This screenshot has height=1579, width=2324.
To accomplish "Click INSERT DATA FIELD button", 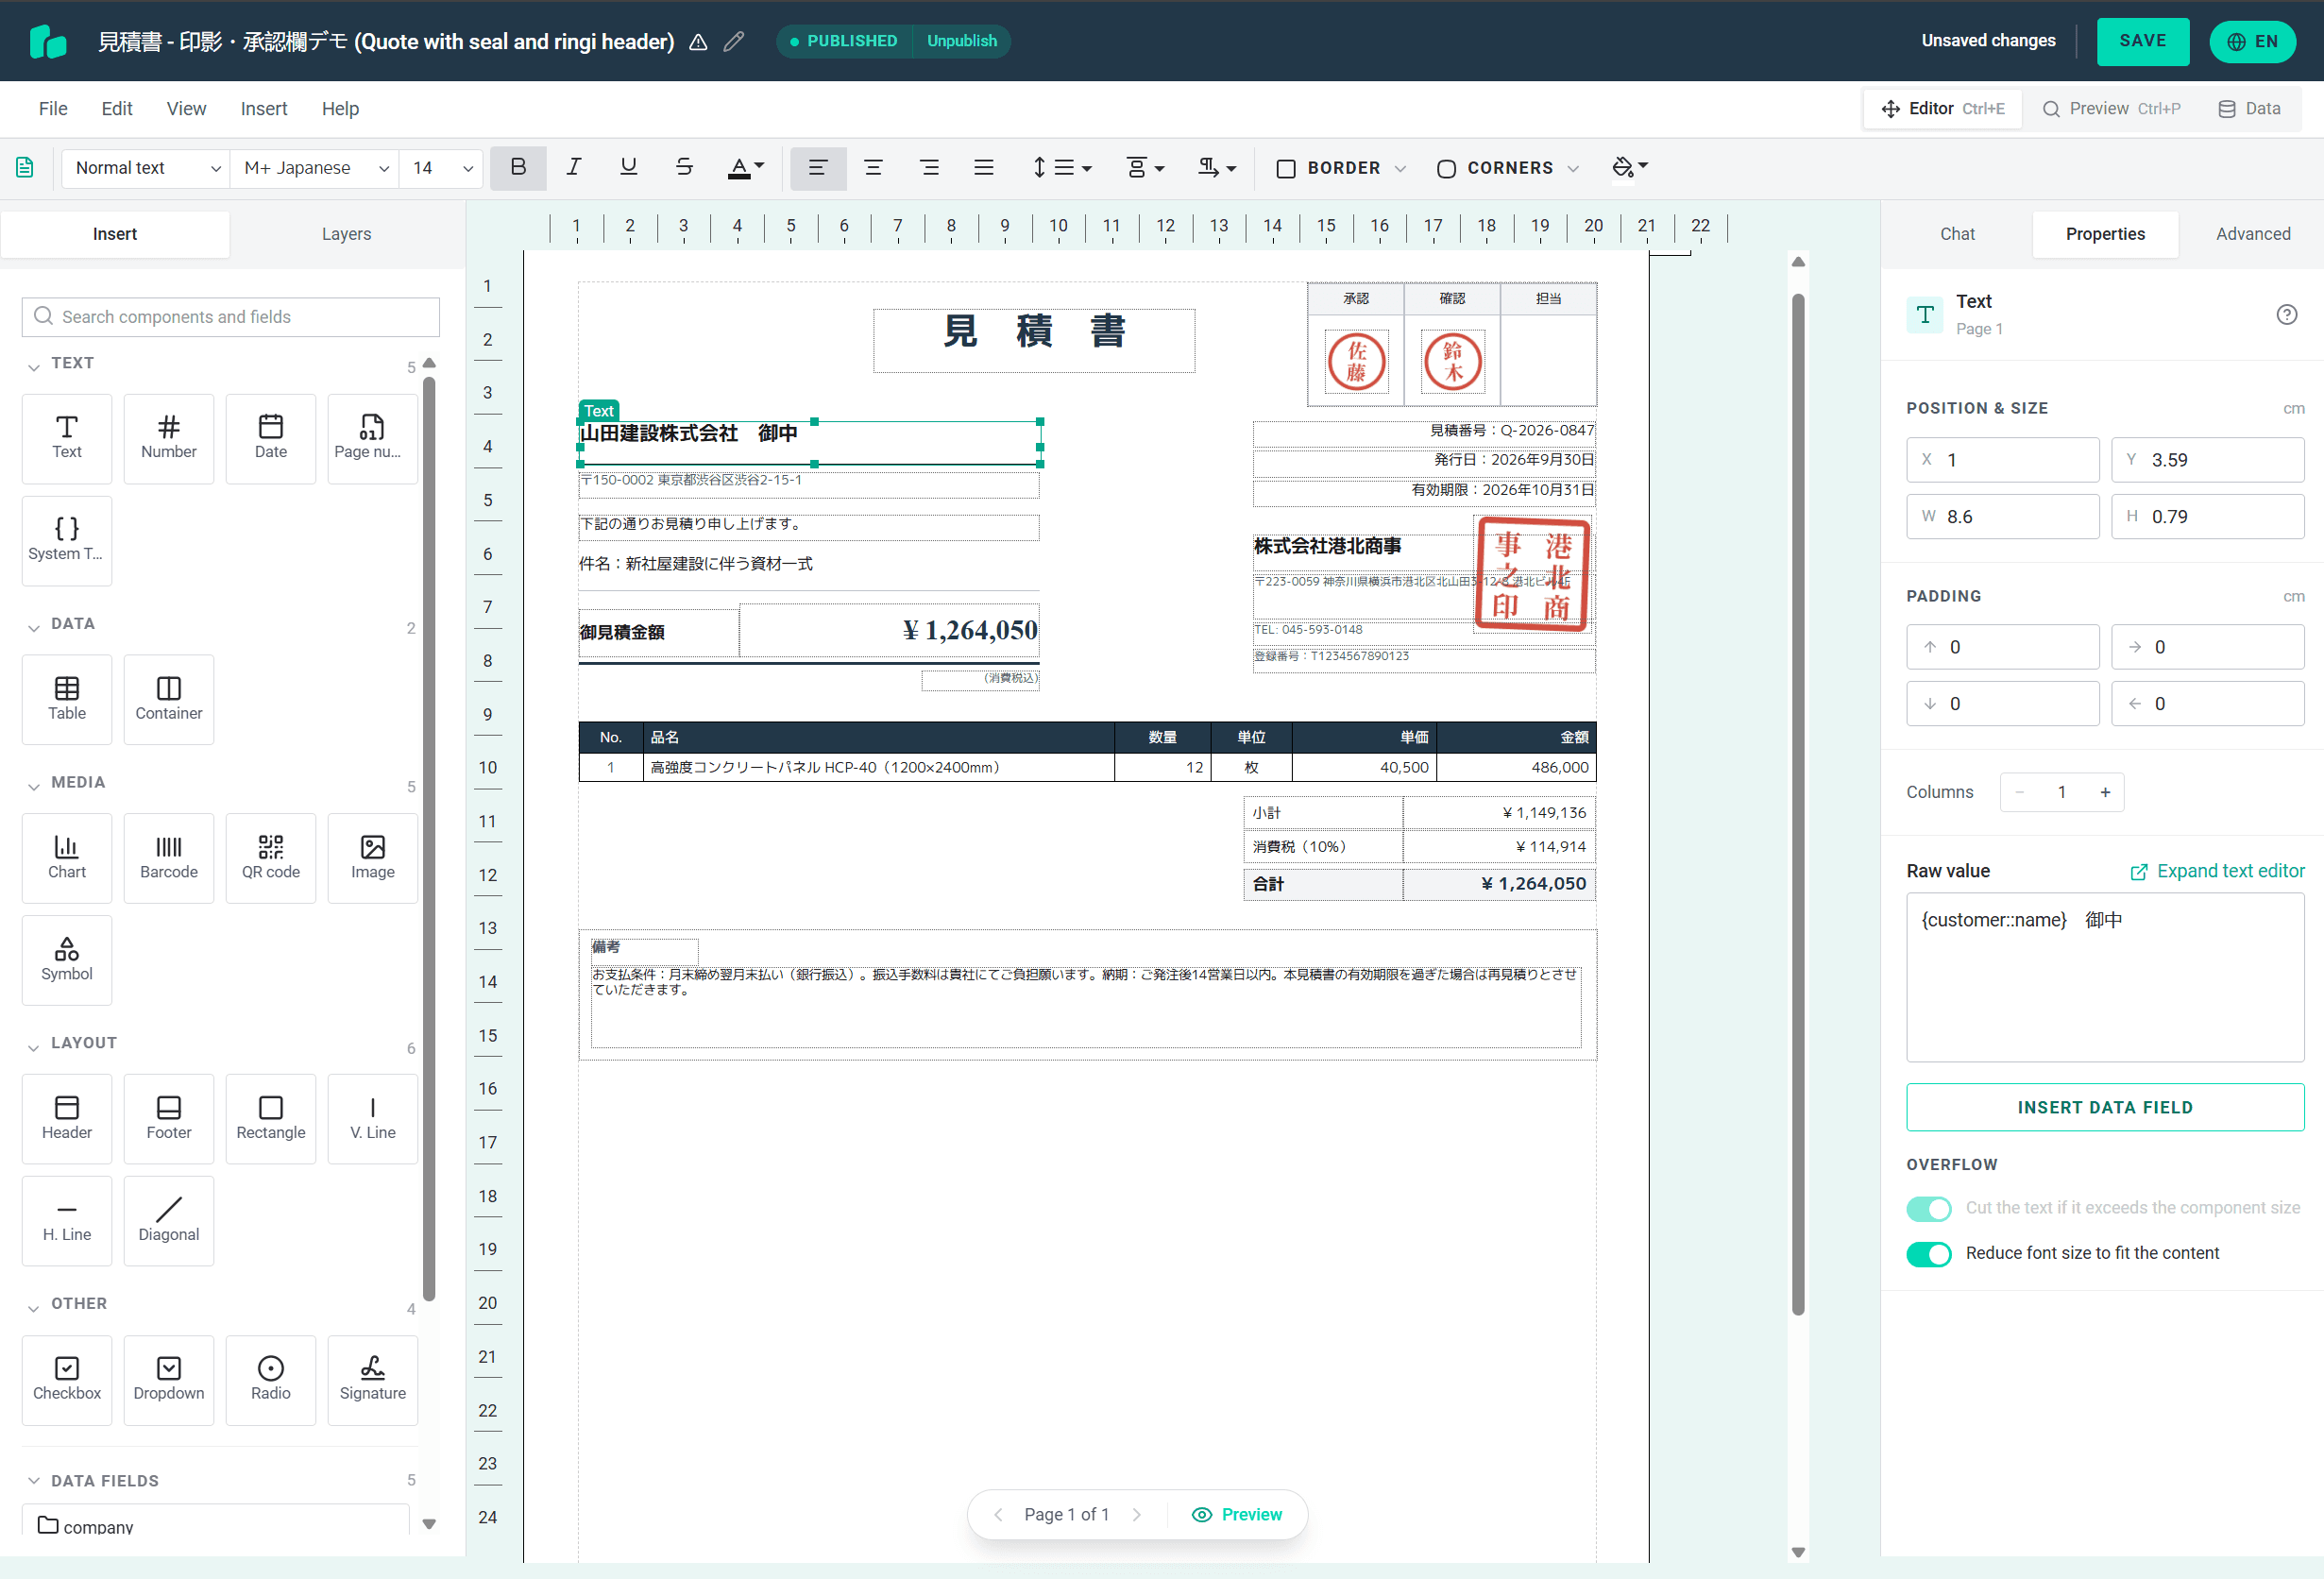I will click(2104, 1107).
